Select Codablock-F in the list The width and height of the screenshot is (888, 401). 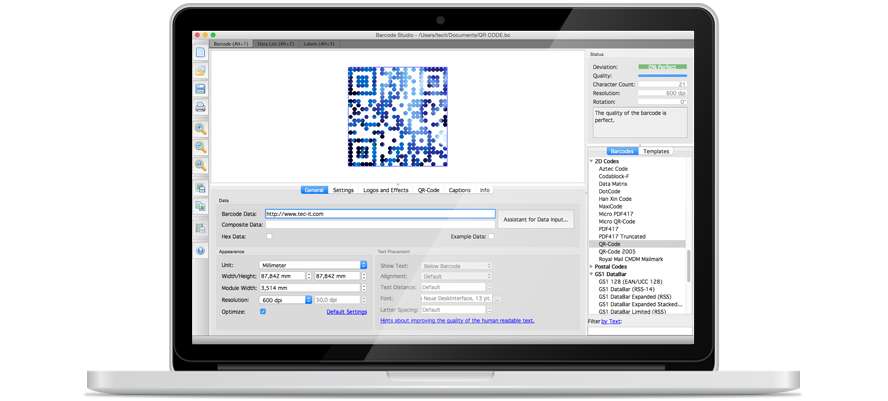tap(614, 176)
